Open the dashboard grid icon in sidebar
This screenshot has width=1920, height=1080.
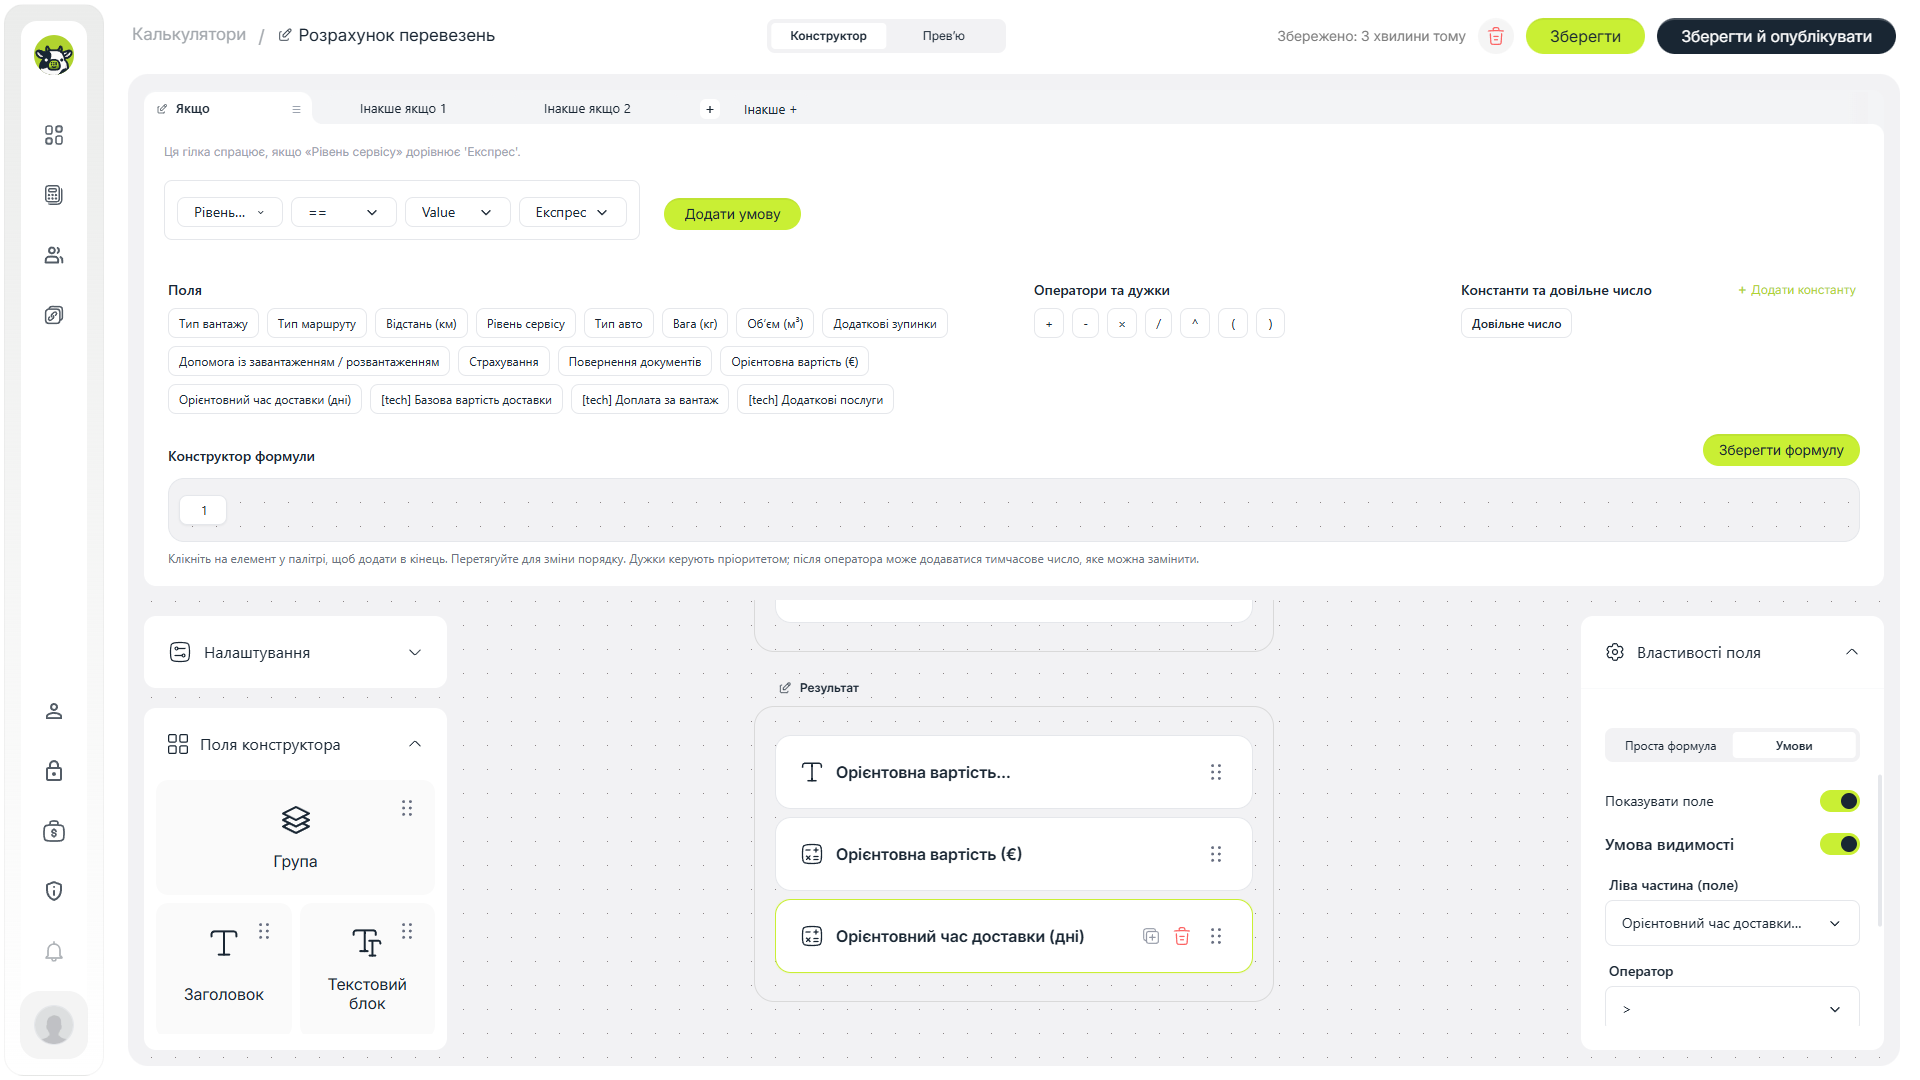coord(54,135)
